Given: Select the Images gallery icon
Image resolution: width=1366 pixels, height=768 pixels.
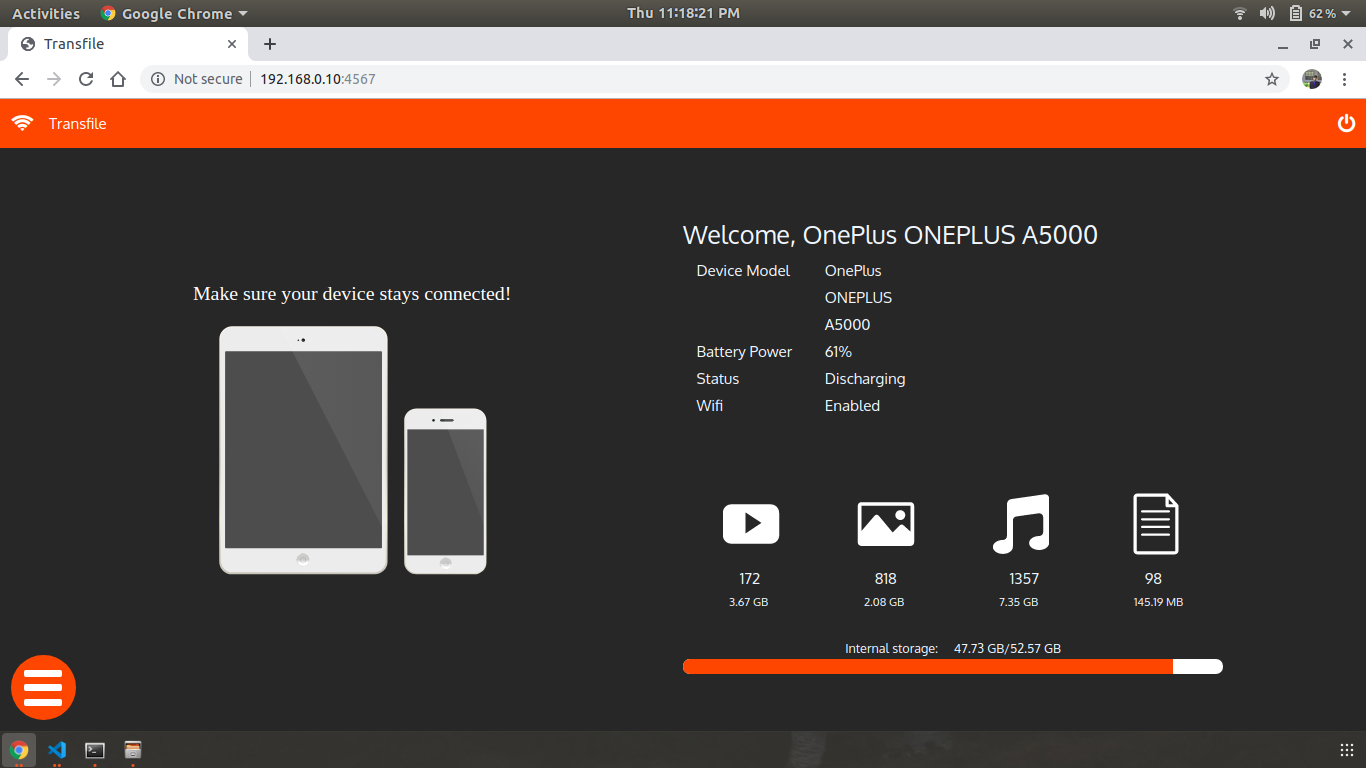Looking at the screenshot, I should click(x=884, y=523).
